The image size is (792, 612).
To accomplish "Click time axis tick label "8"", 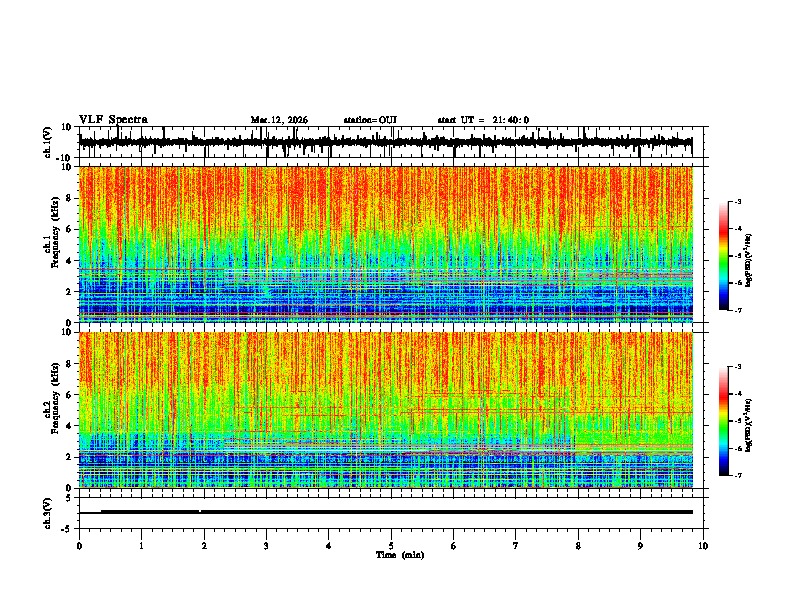I will pyautogui.click(x=578, y=546).
